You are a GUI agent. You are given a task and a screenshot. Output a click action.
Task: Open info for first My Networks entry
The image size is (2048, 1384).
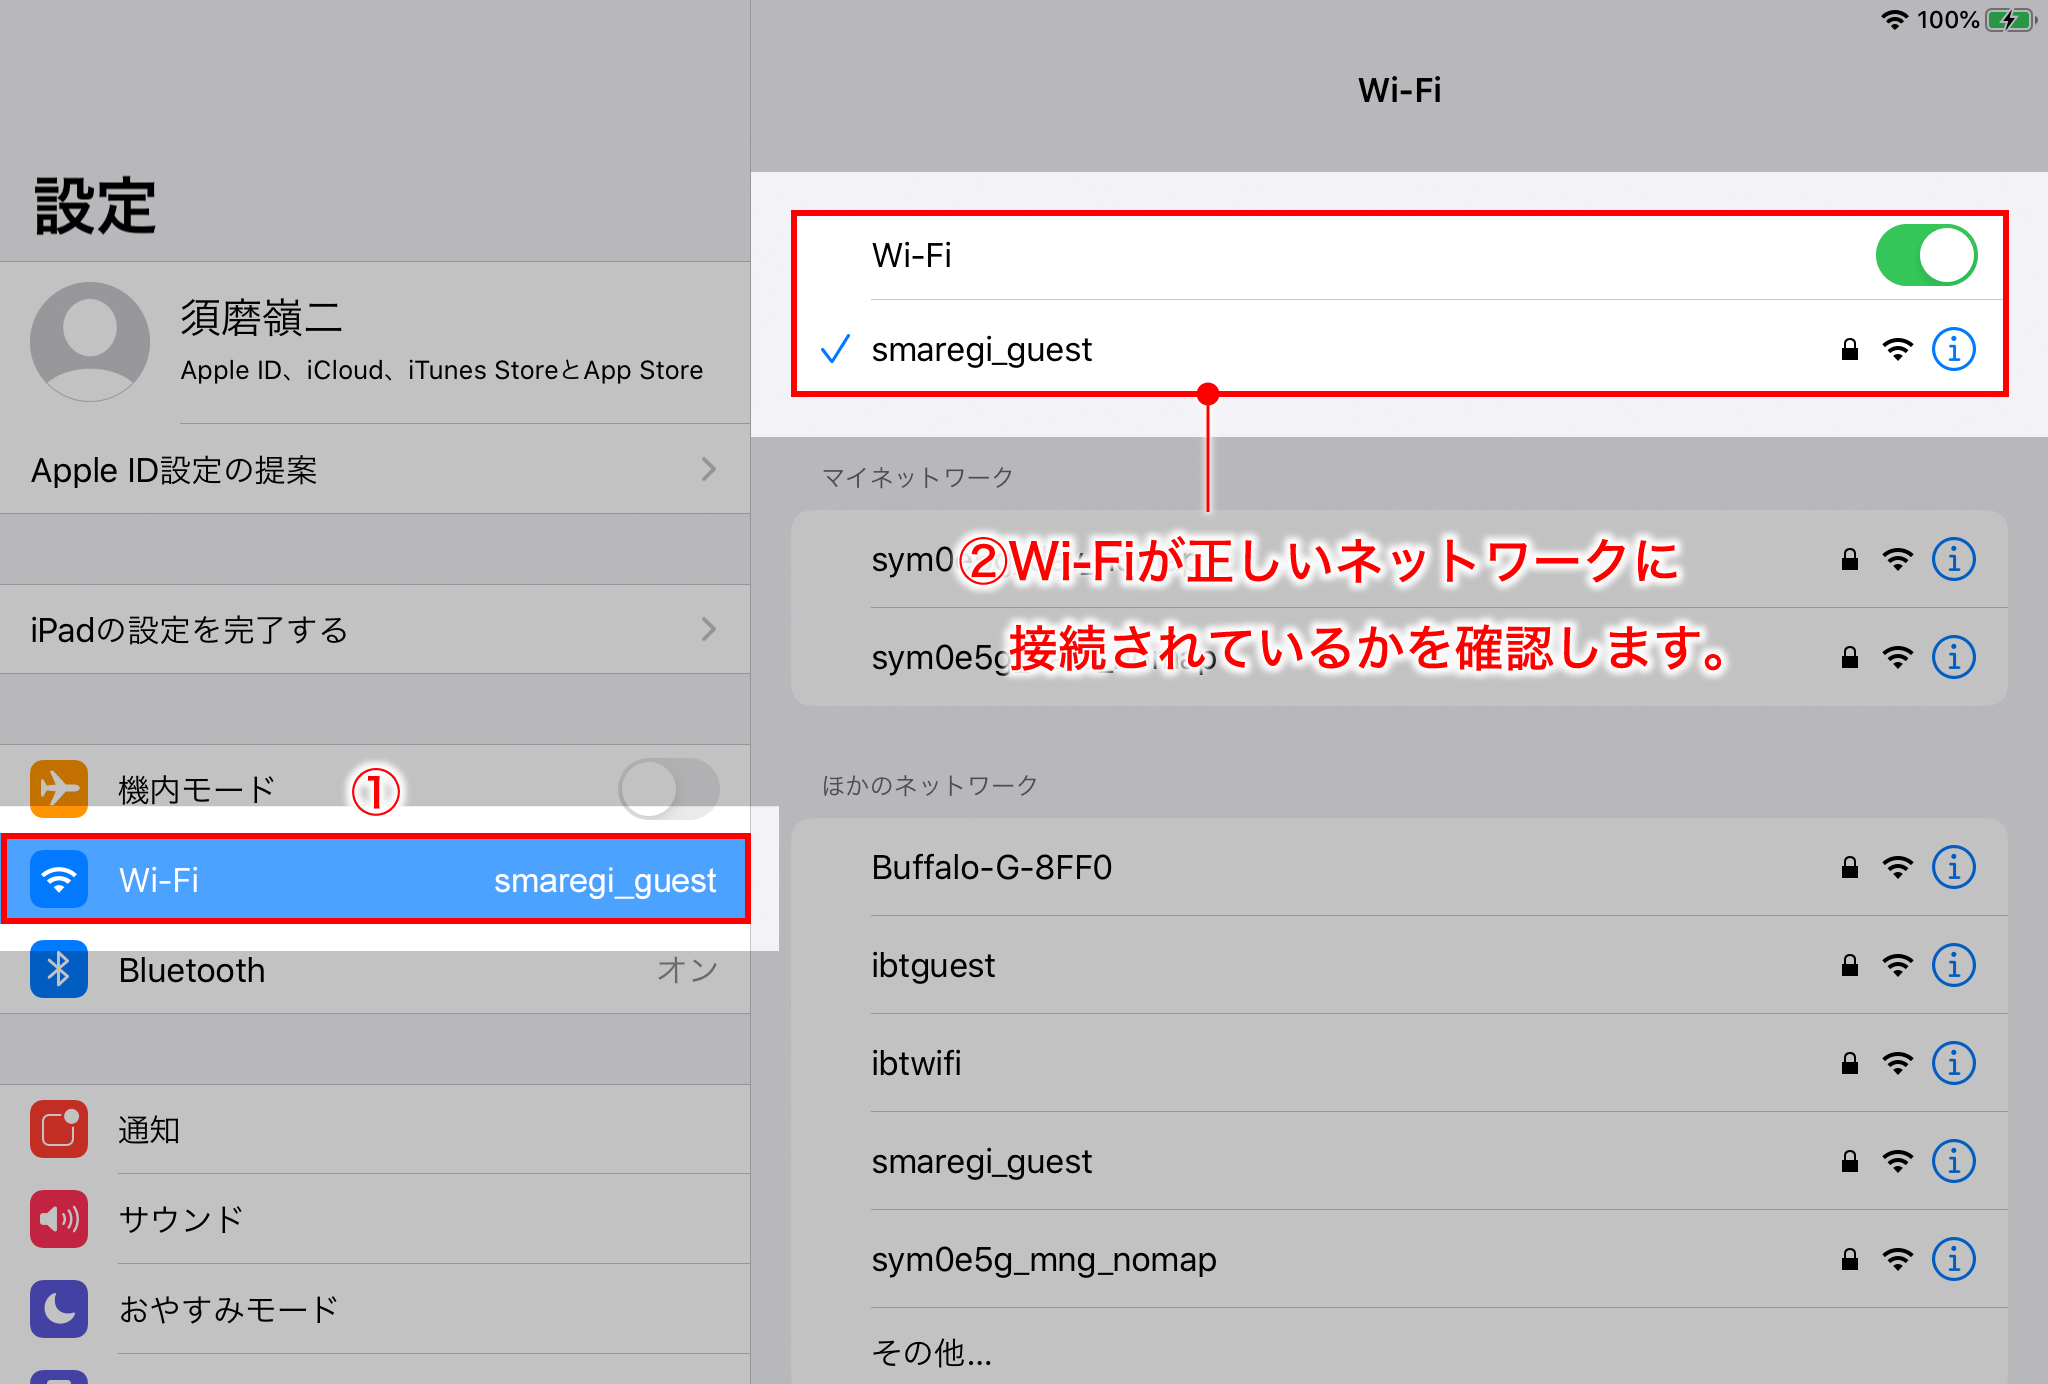click(x=1953, y=559)
